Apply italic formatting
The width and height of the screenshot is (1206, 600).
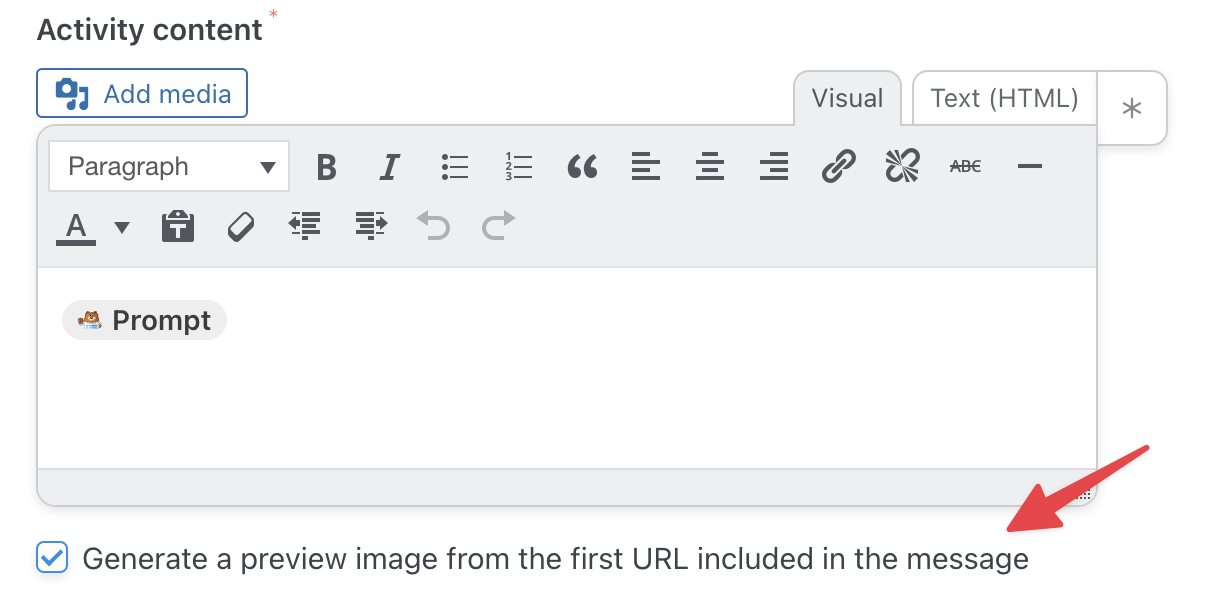coord(390,167)
